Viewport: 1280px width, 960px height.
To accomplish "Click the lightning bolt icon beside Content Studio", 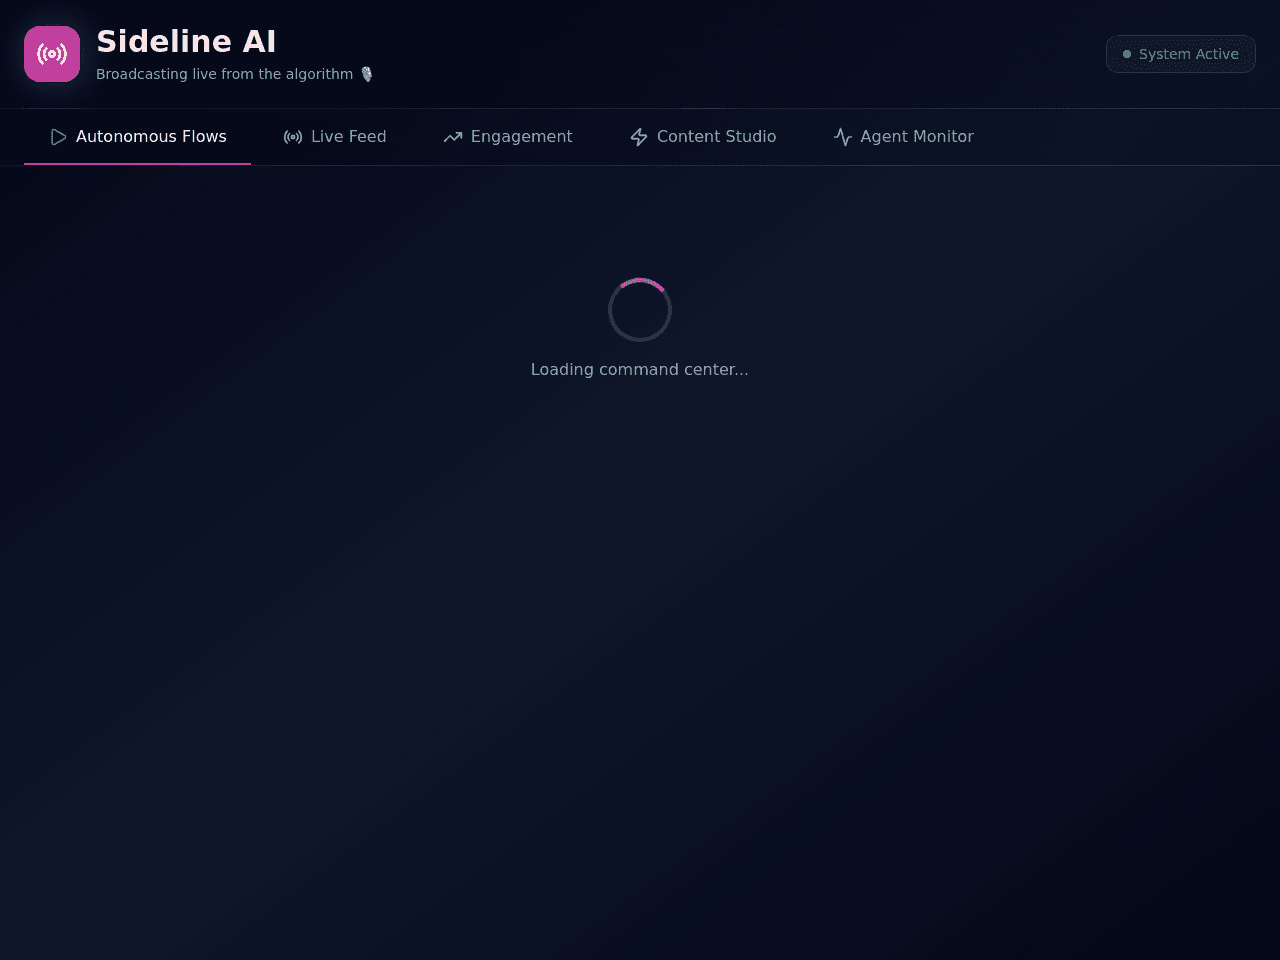I will (639, 137).
